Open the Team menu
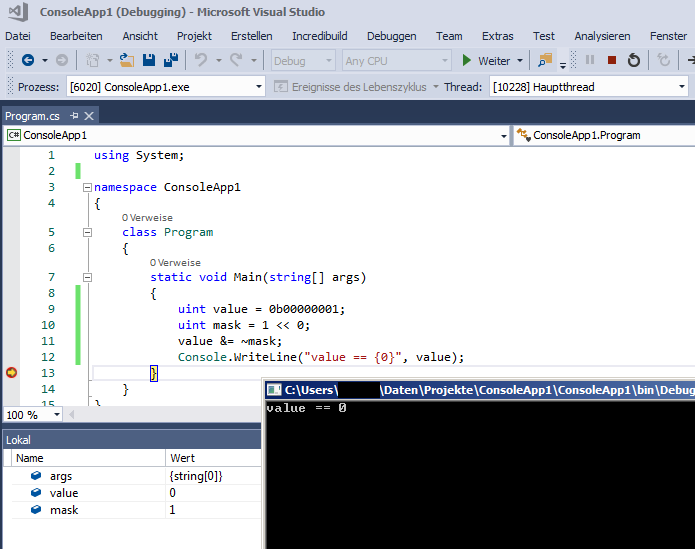This screenshot has width=695, height=549. coord(449,36)
